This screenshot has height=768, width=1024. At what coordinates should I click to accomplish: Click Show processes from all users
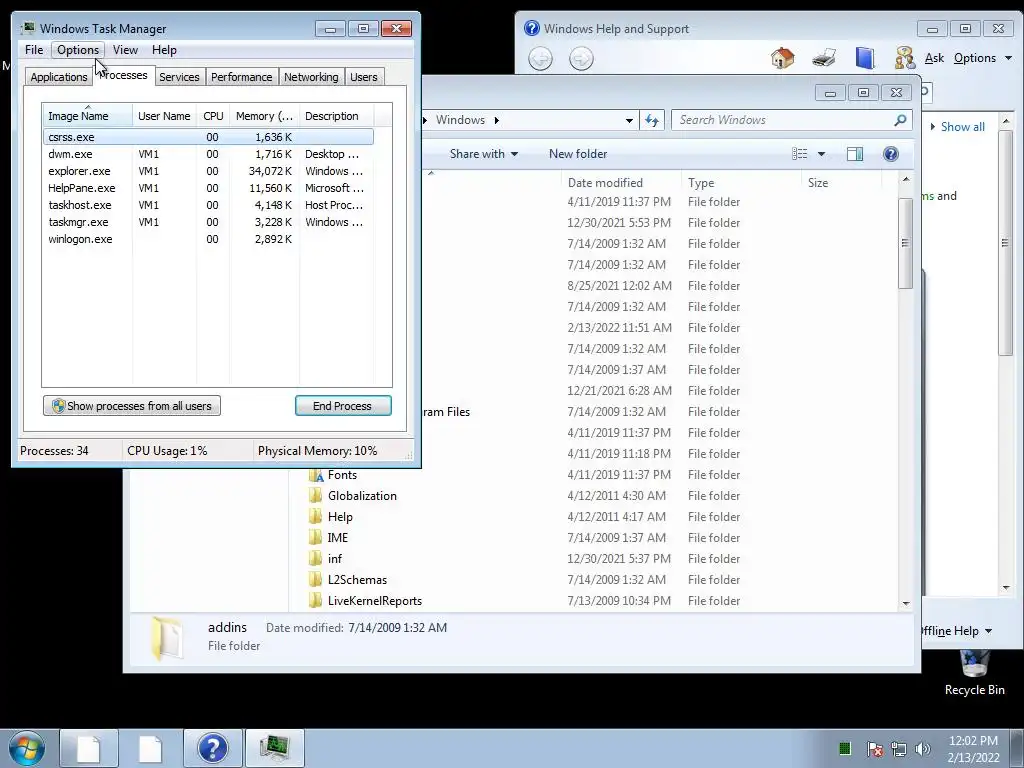[x=132, y=406]
